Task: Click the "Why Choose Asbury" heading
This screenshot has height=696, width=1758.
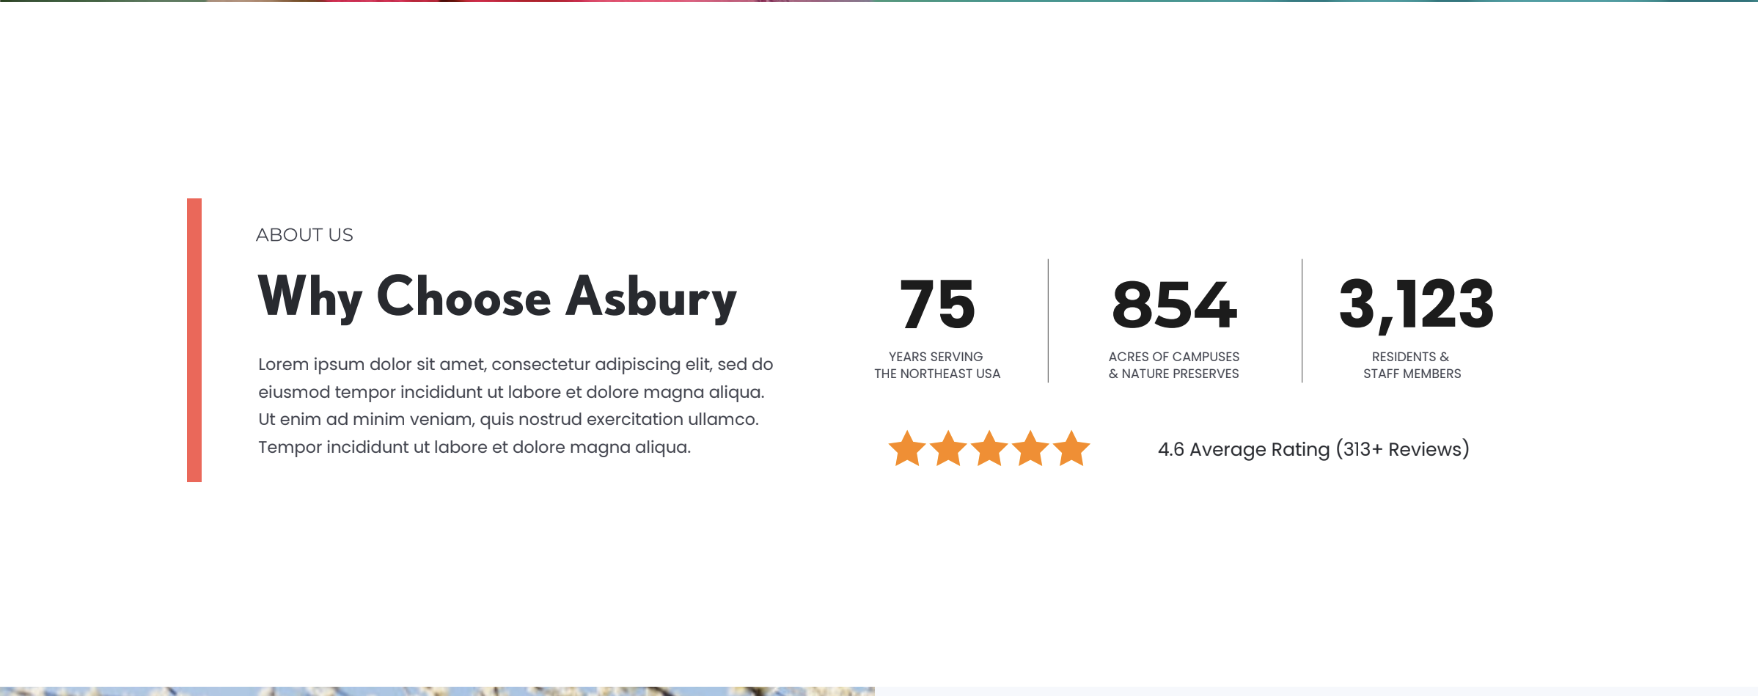Action: 497,297
